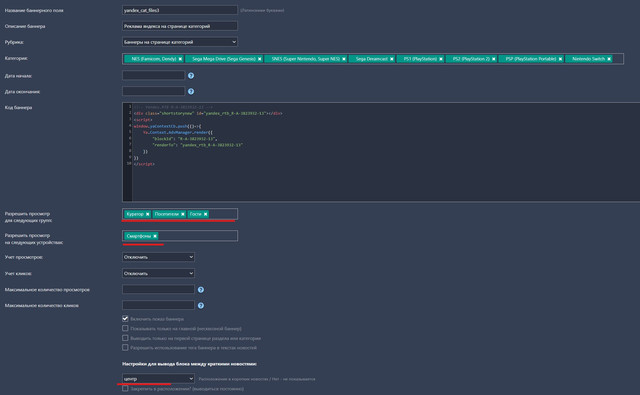Remove the PSP (PlayStation Portable) category tag

pyautogui.click(x=560, y=59)
